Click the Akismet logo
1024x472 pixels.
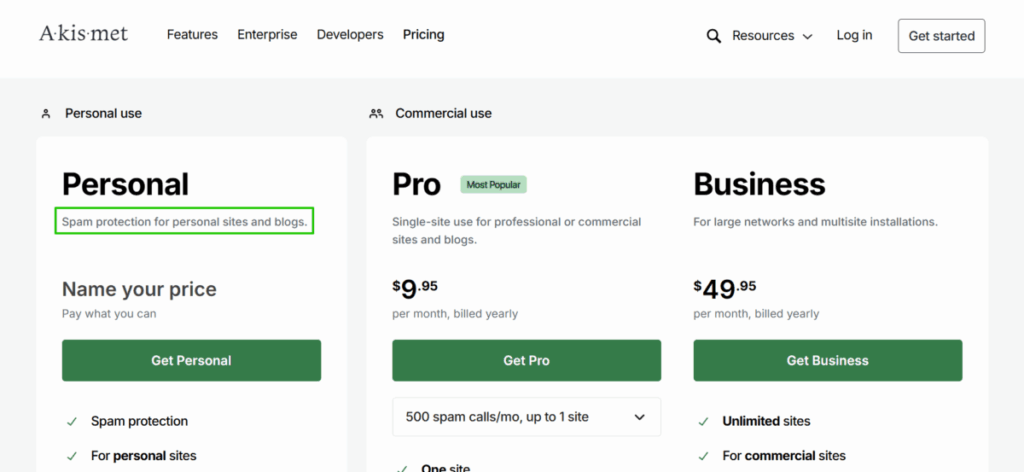[83, 35]
